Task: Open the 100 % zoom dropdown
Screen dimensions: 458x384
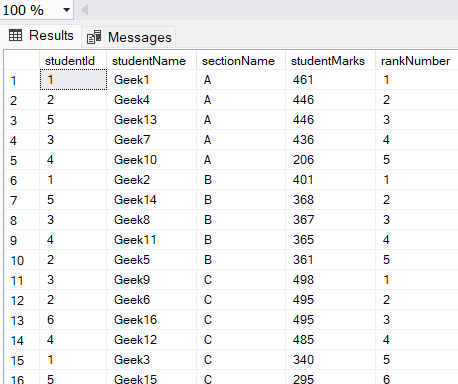Action: coord(66,10)
